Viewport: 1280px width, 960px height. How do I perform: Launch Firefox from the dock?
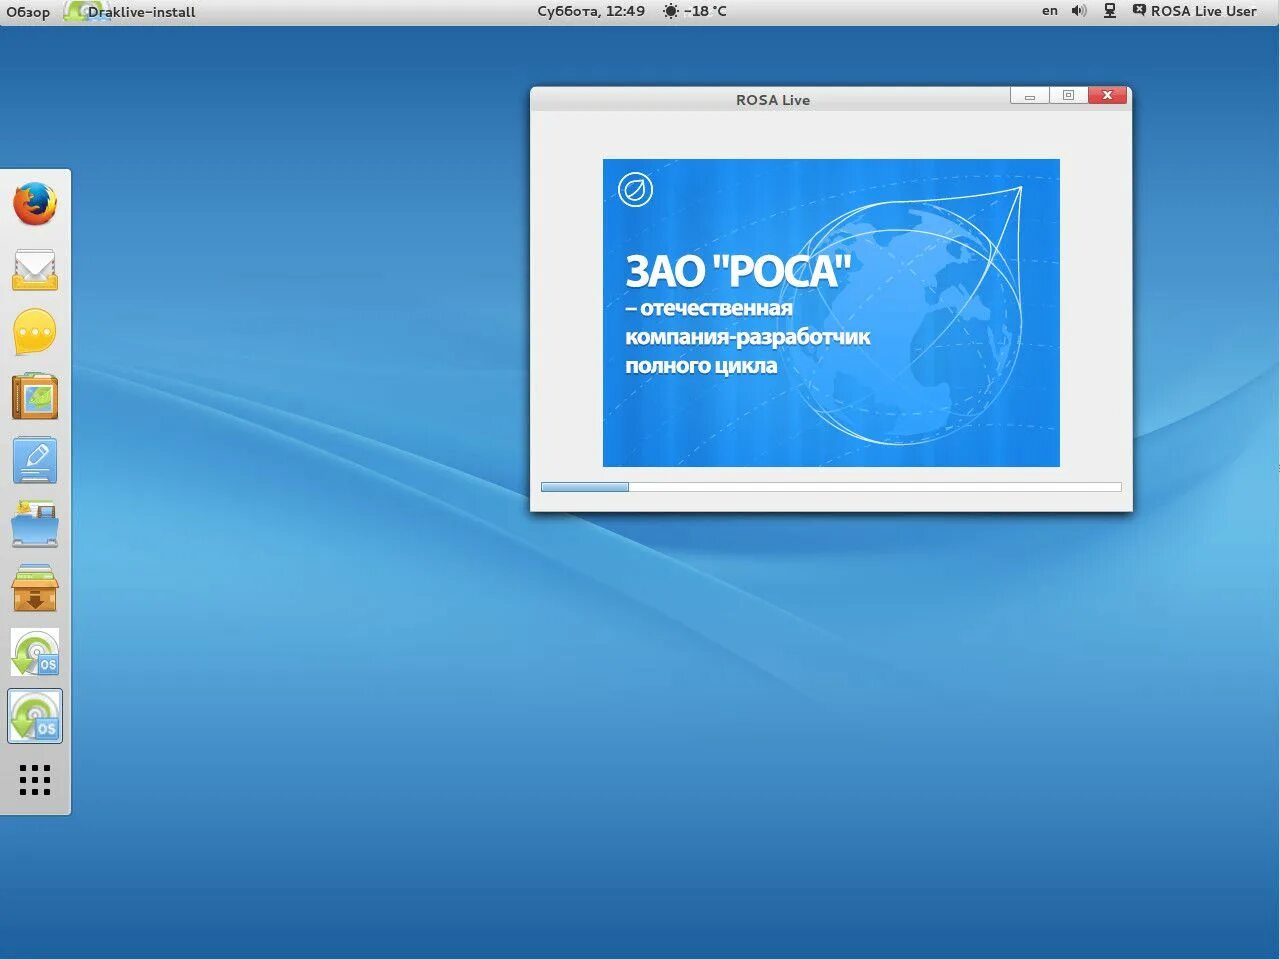(x=35, y=204)
